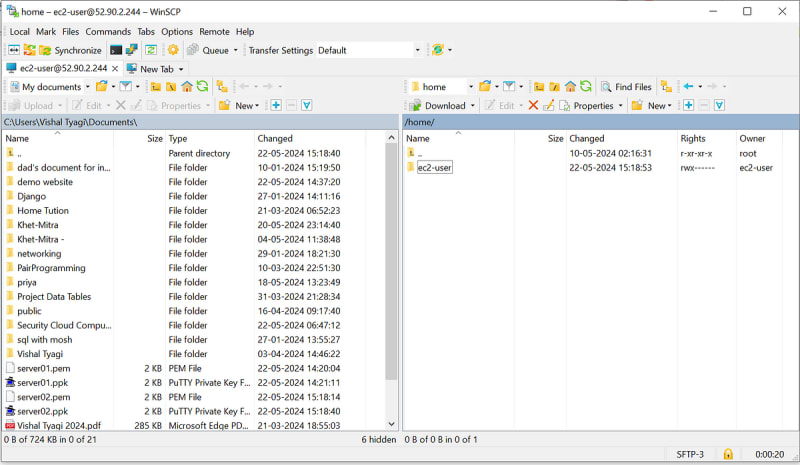Navigate back with the remote panel blue arrow
The width and height of the screenshot is (800, 465).
click(688, 87)
